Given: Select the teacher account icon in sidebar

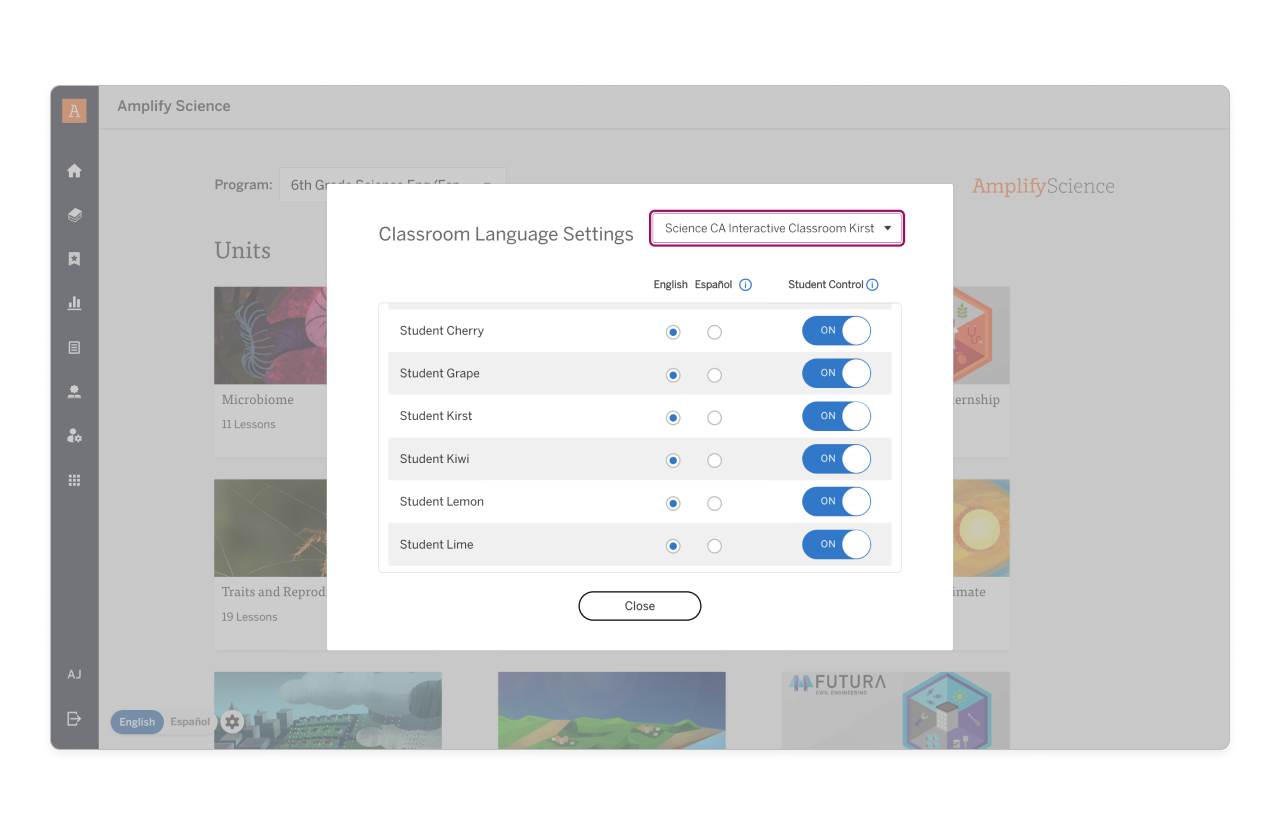Looking at the screenshot, I should click(74, 391).
